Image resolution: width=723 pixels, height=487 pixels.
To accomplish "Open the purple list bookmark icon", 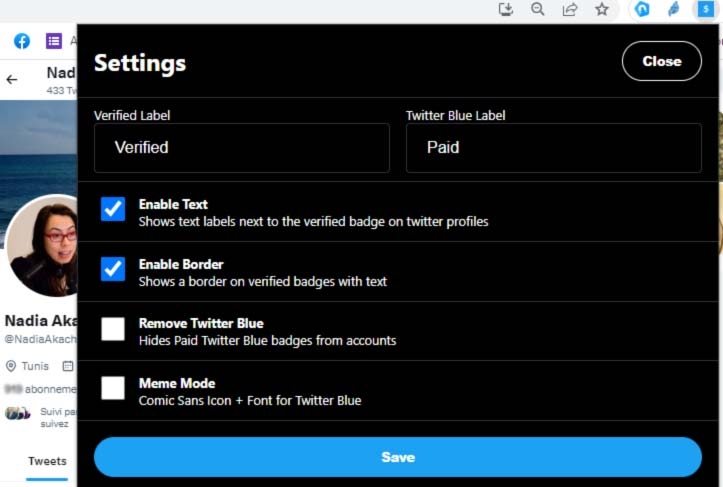I will coord(54,41).
